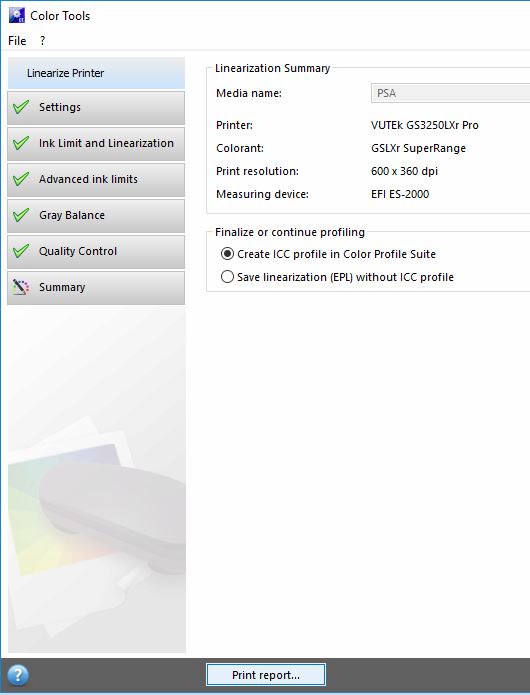Click the Media name field showing PSA
The height and width of the screenshot is (695, 530).
450,93
